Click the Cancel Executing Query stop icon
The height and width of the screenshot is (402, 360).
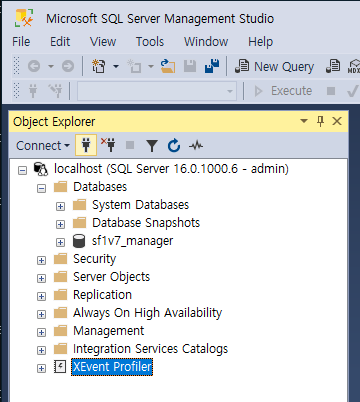point(331,91)
